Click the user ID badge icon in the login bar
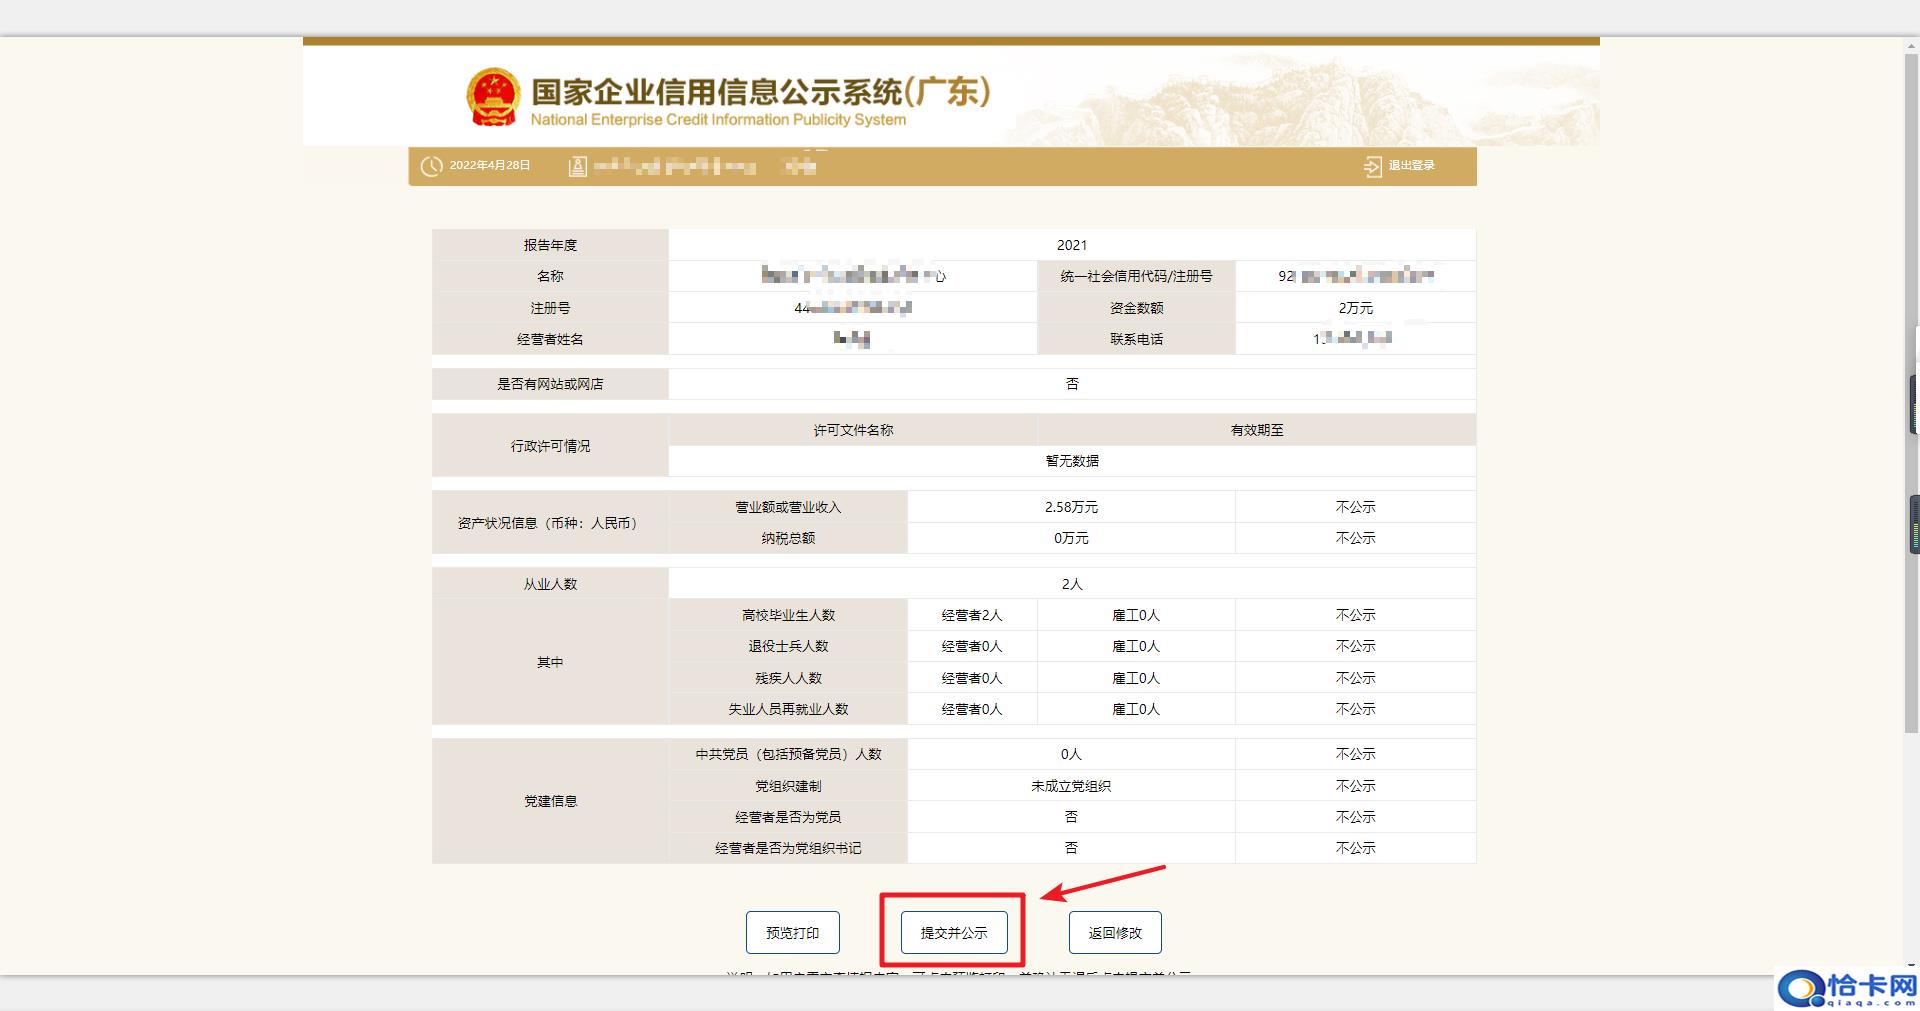This screenshot has height=1011, width=1920. tap(576, 166)
